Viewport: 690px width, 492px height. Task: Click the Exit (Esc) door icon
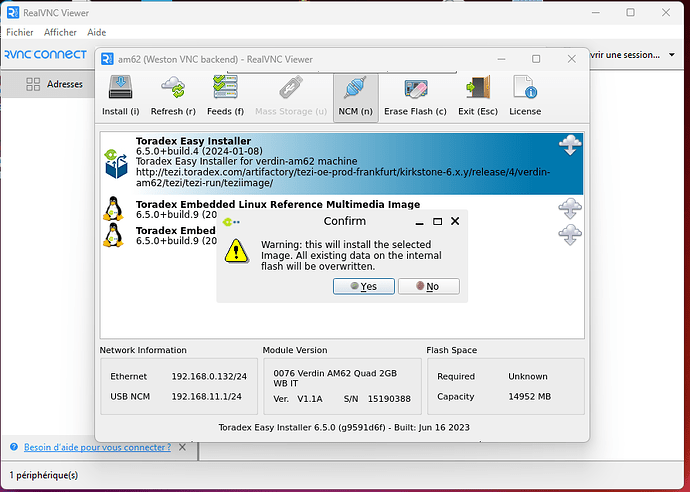(x=478, y=87)
